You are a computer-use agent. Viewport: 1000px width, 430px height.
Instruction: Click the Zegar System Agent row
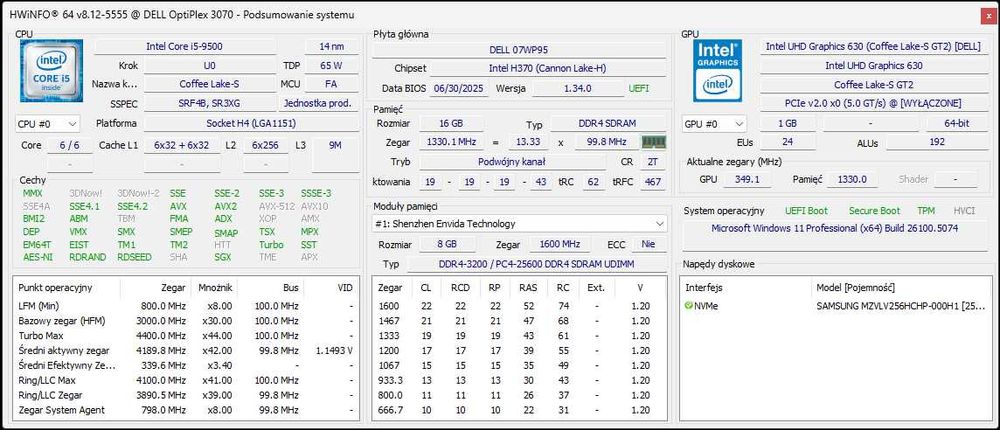pos(186,410)
